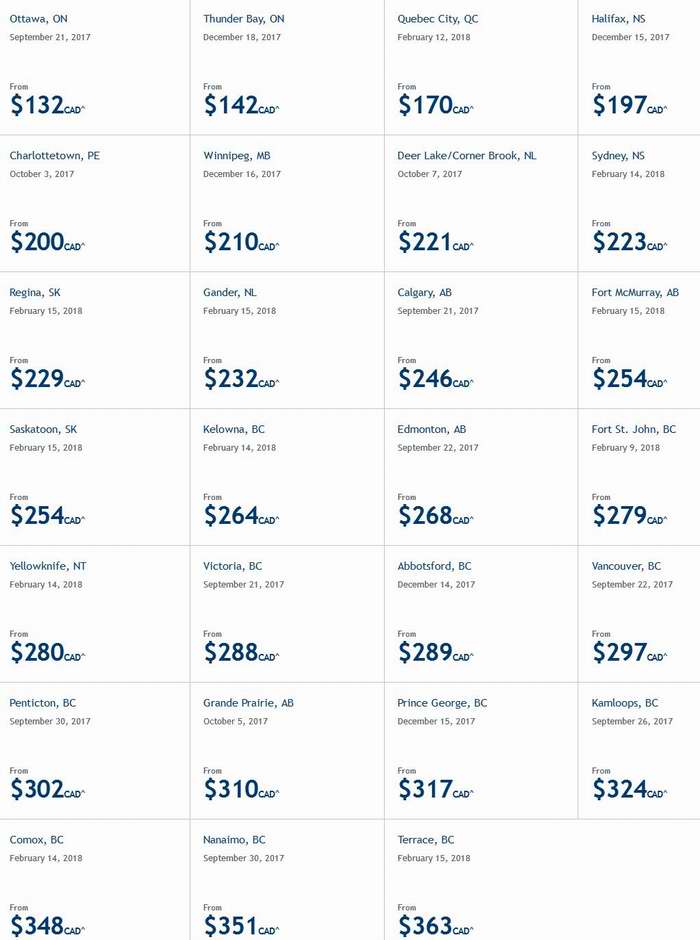Click the Terrace, BC $363 fare

[436, 925]
